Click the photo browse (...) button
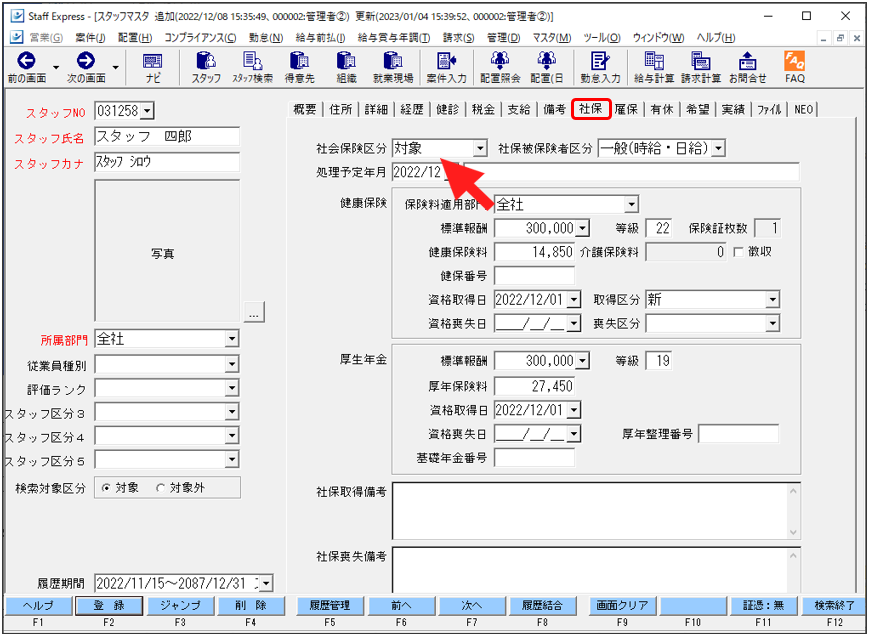This screenshot has width=869, height=636. 254,314
